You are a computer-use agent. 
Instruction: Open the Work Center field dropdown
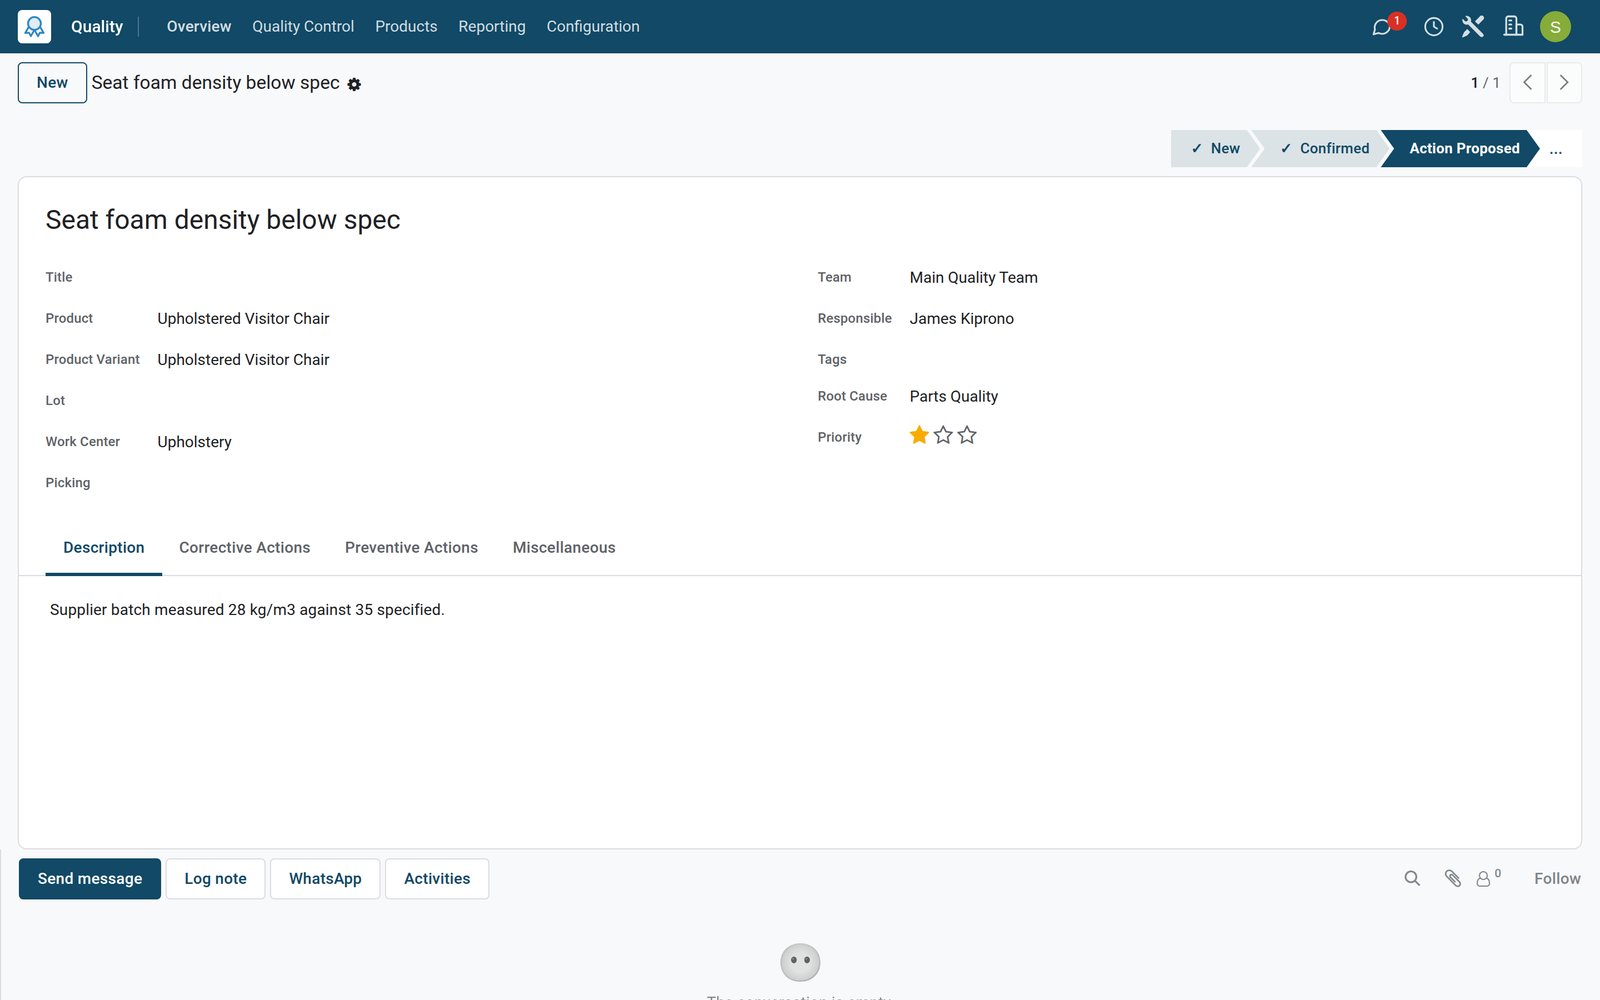(470, 442)
